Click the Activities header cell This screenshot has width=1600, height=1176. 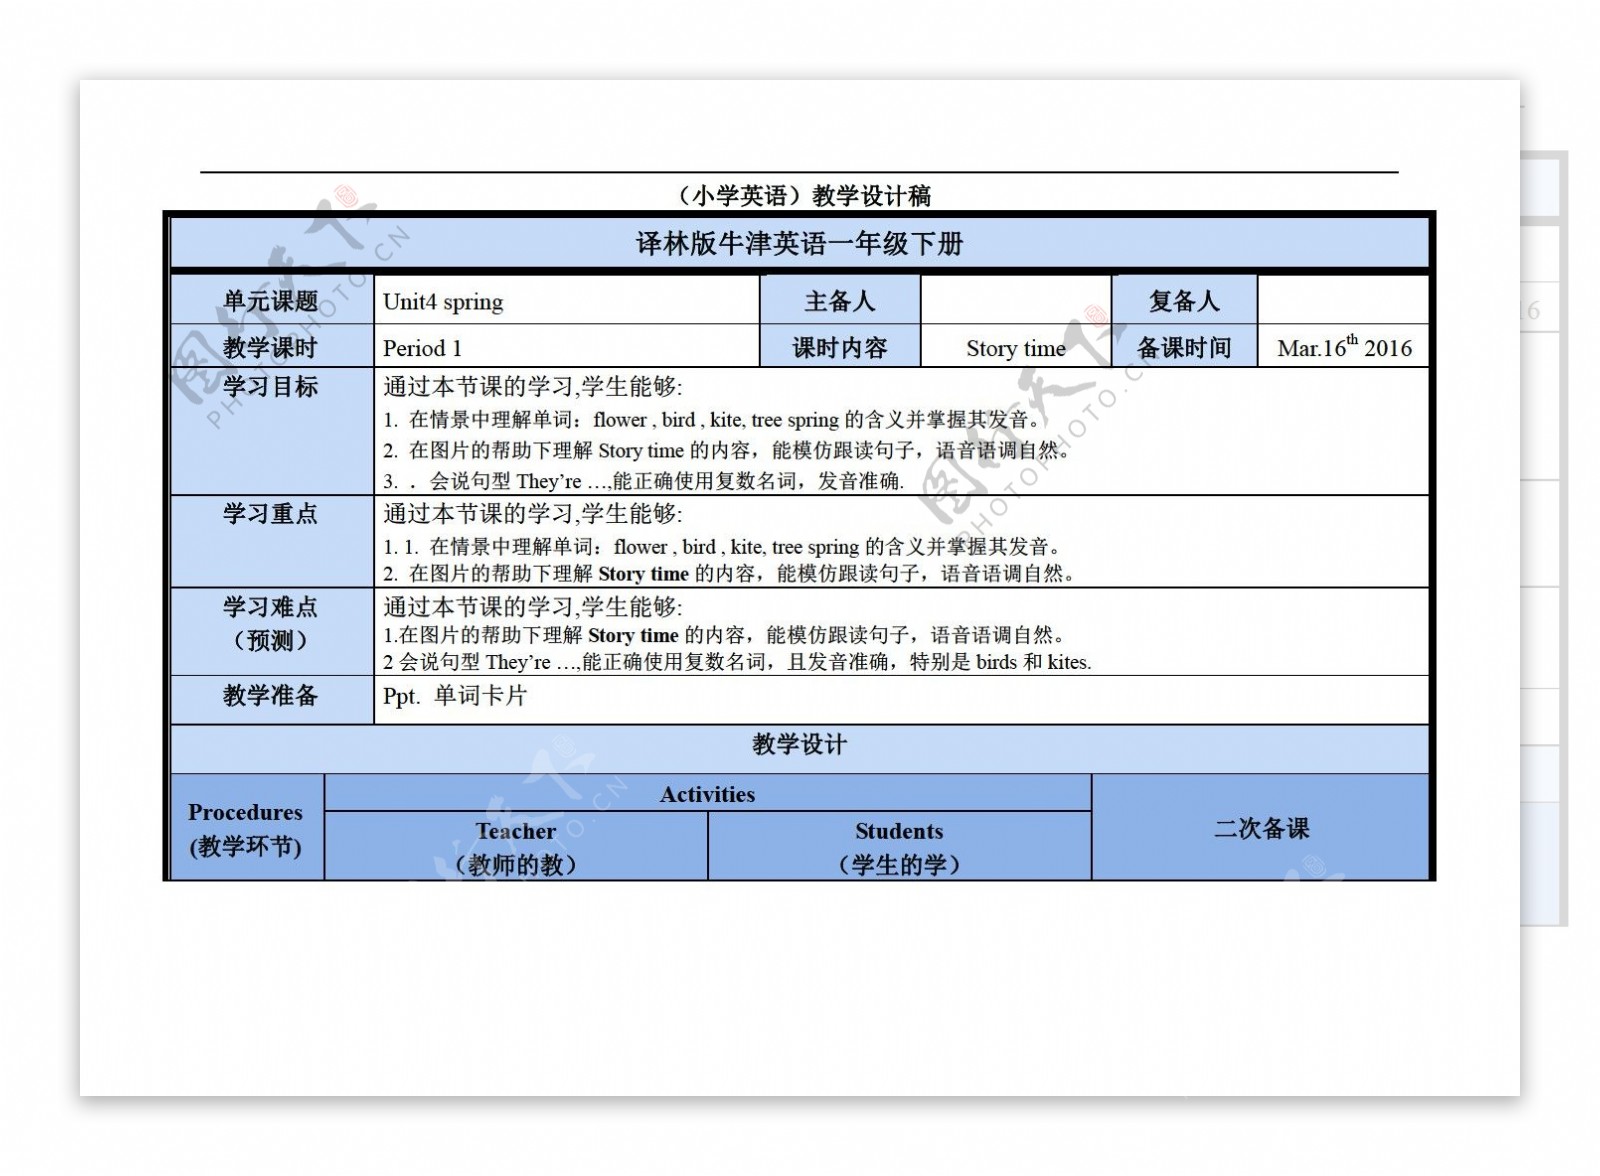[x=708, y=794]
